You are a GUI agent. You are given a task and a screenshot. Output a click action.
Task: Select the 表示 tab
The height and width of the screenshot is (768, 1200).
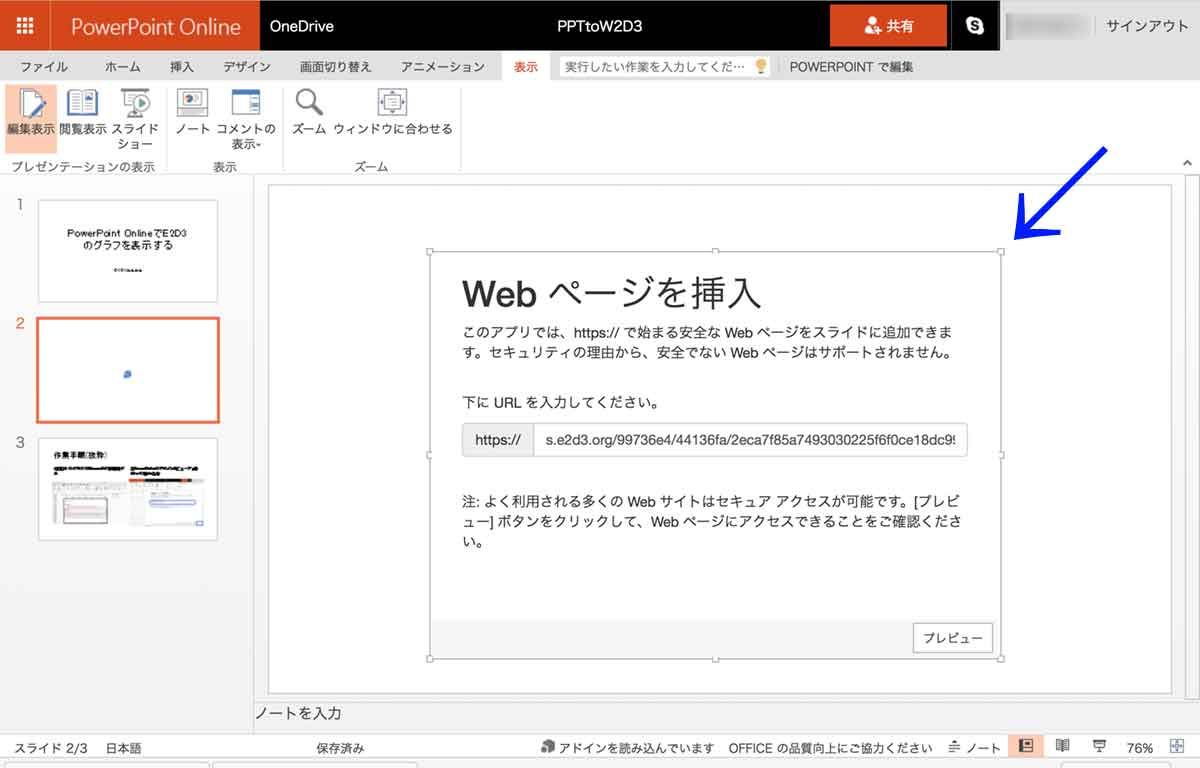(526, 67)
